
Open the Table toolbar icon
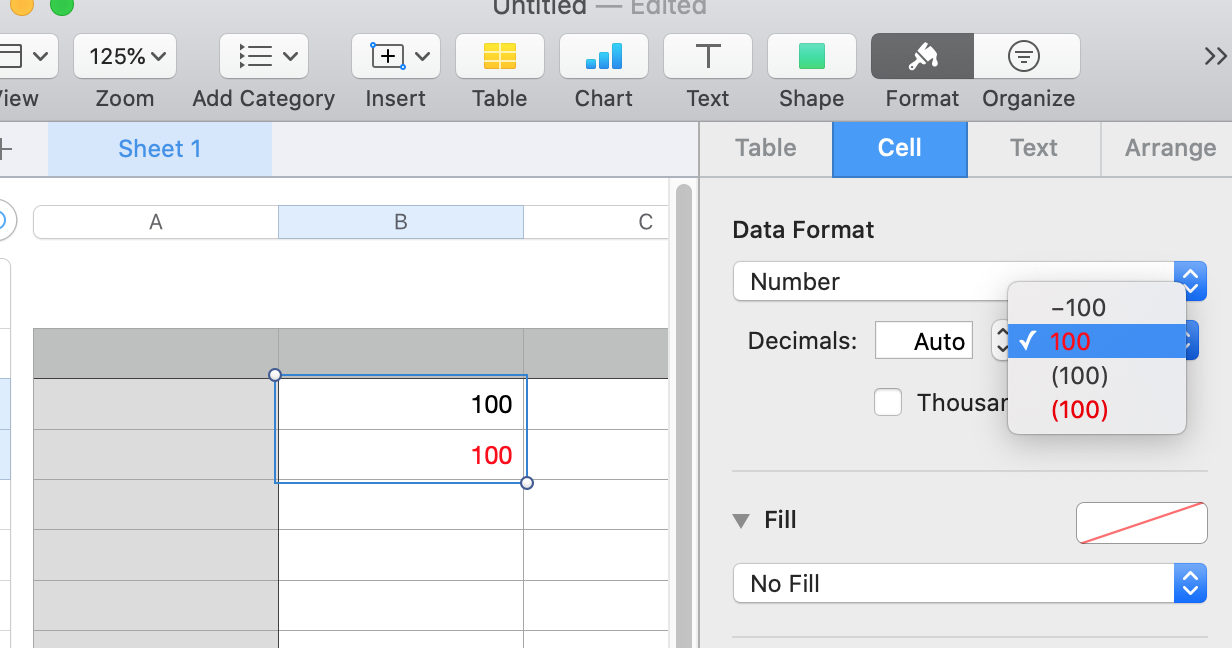pyautogui.click(x=499, y=56)
